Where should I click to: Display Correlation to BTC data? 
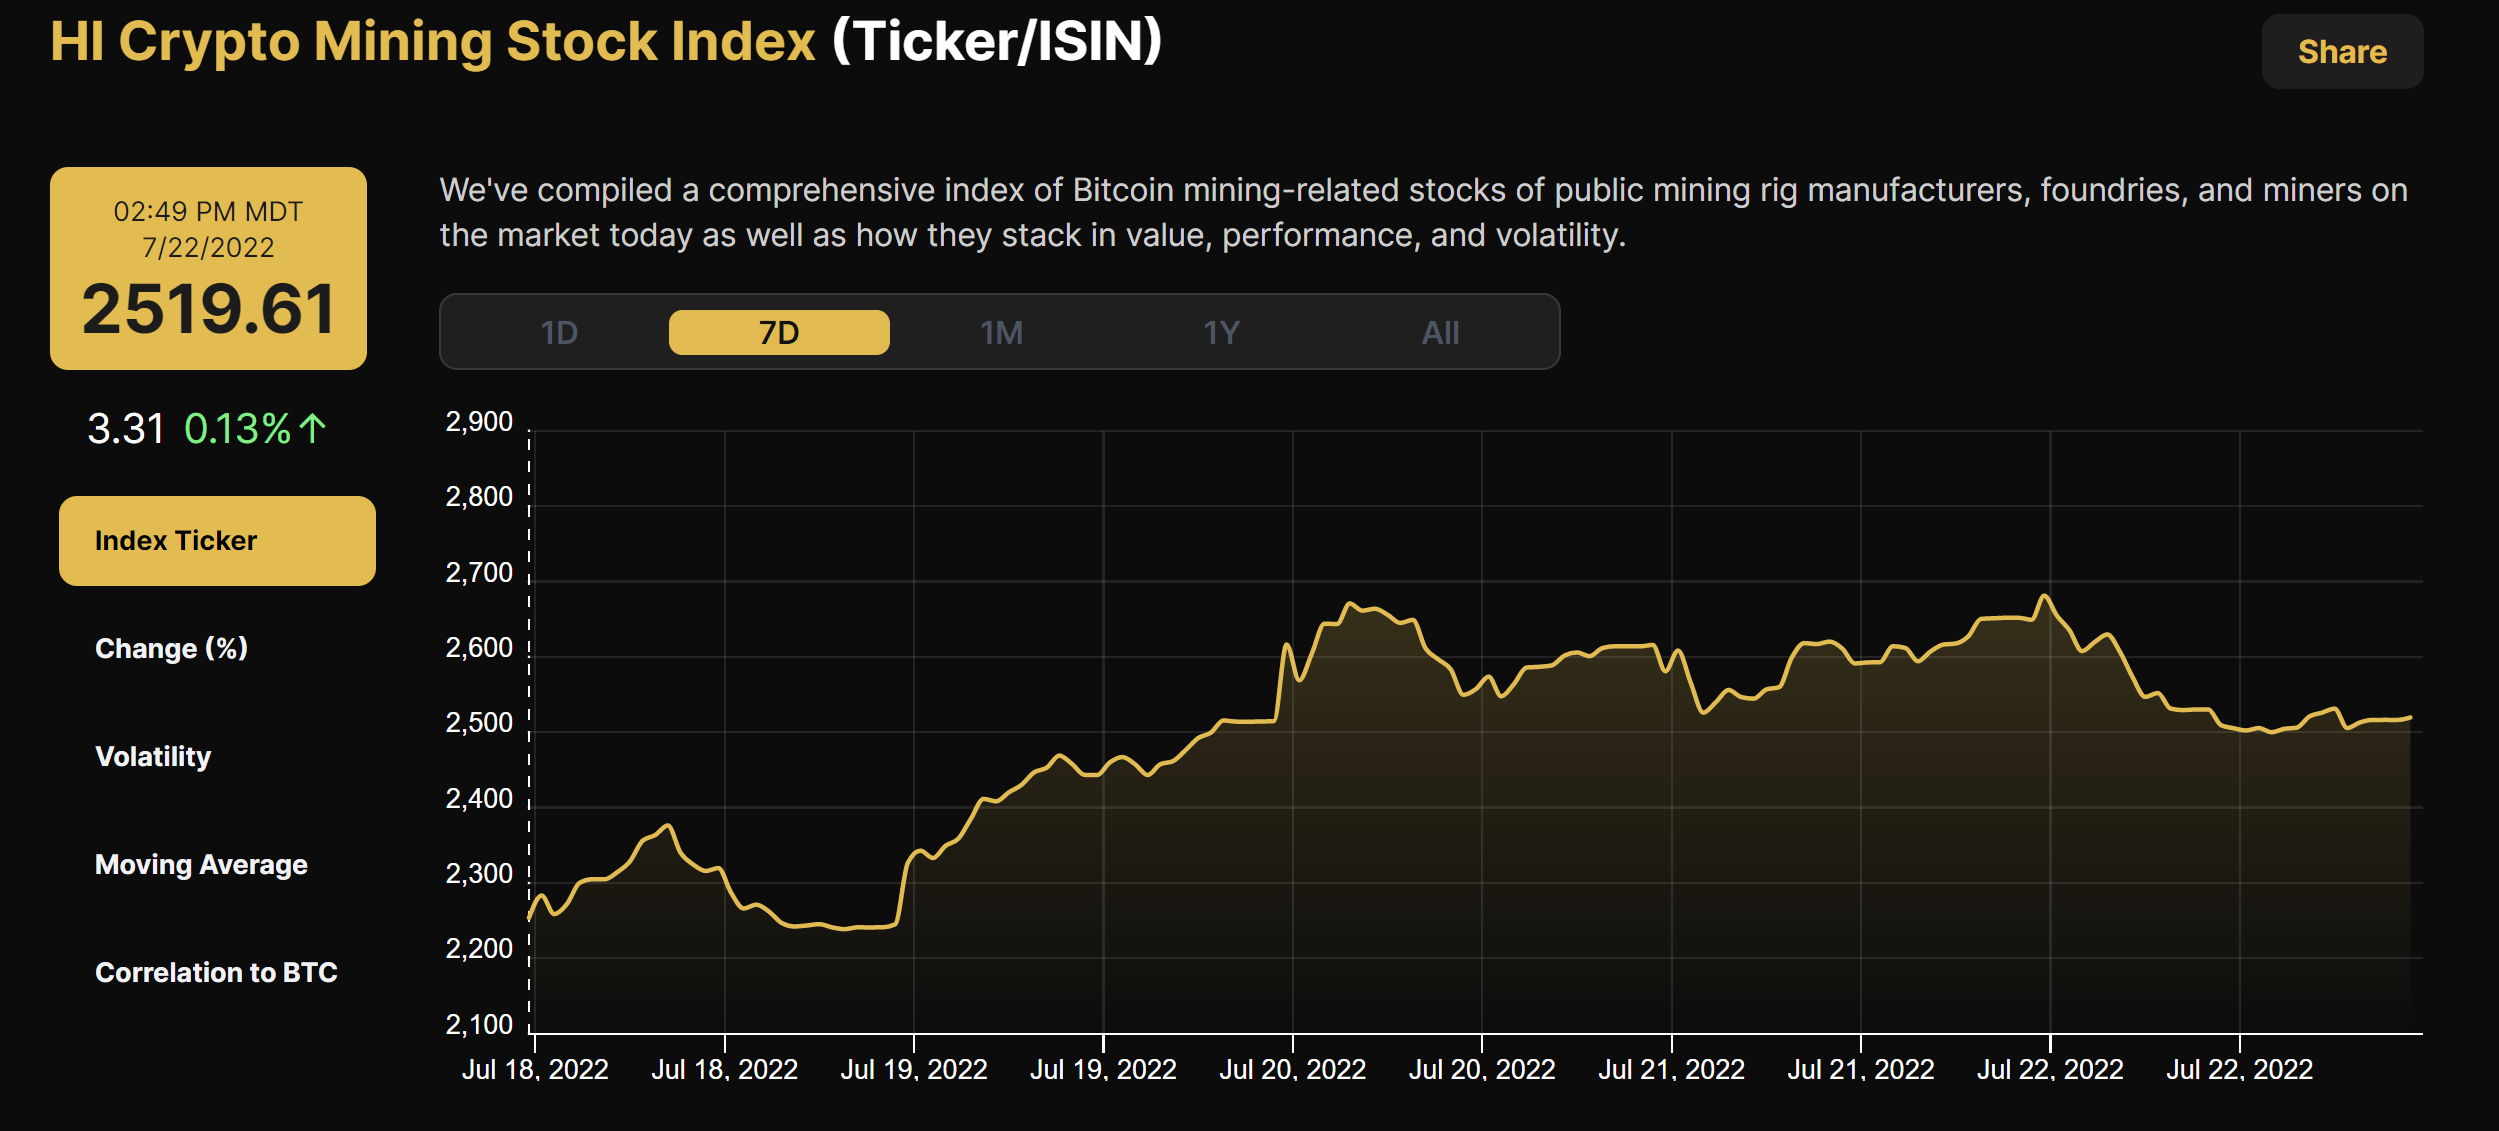click(216, 972)
